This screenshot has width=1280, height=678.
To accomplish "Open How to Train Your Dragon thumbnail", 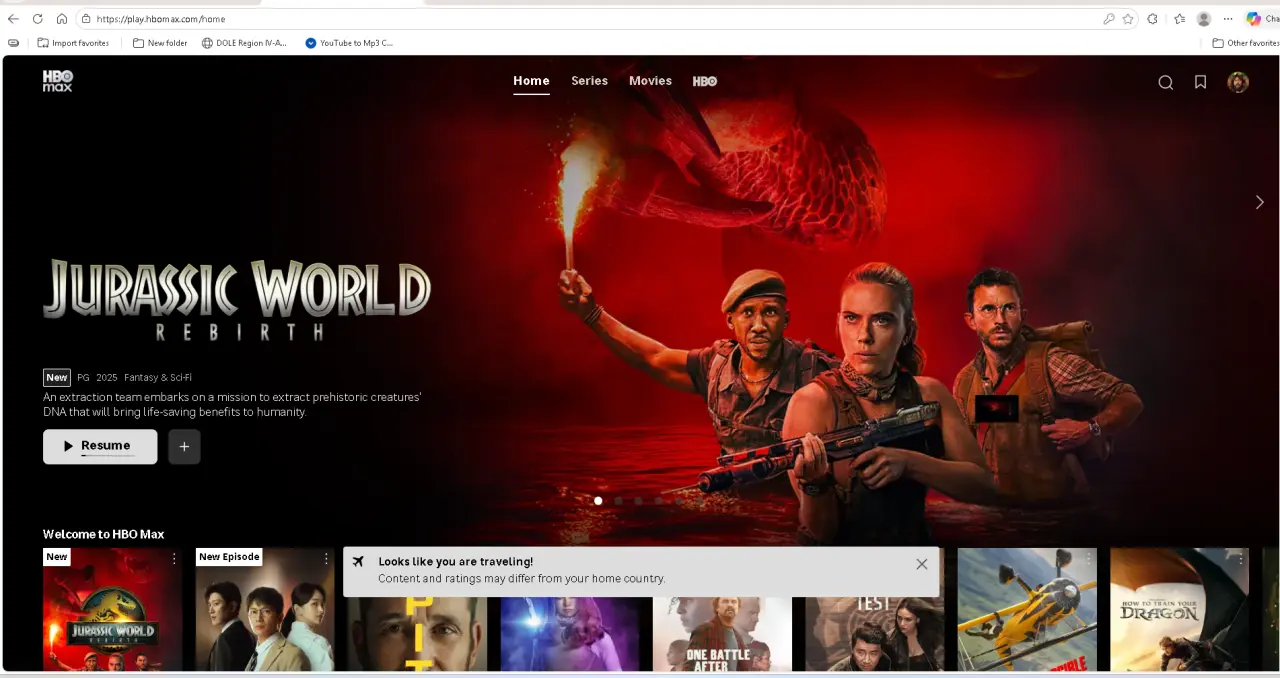I will tap(1179, 609).
